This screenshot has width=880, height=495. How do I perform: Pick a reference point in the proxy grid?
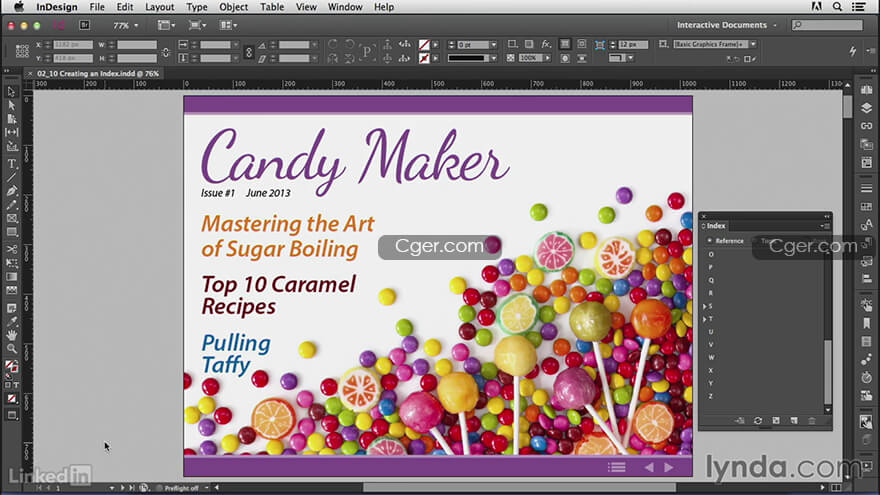point(22,51)
